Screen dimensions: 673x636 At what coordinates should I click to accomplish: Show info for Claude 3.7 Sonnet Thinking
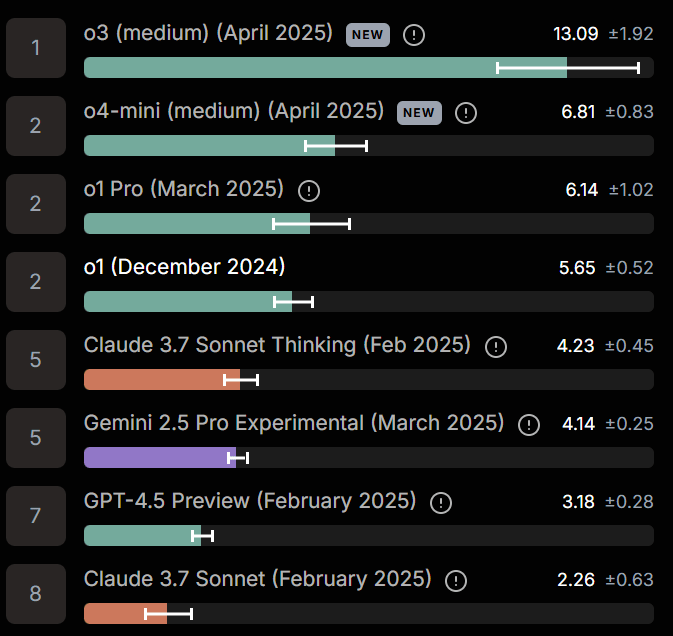pos(496,347)
